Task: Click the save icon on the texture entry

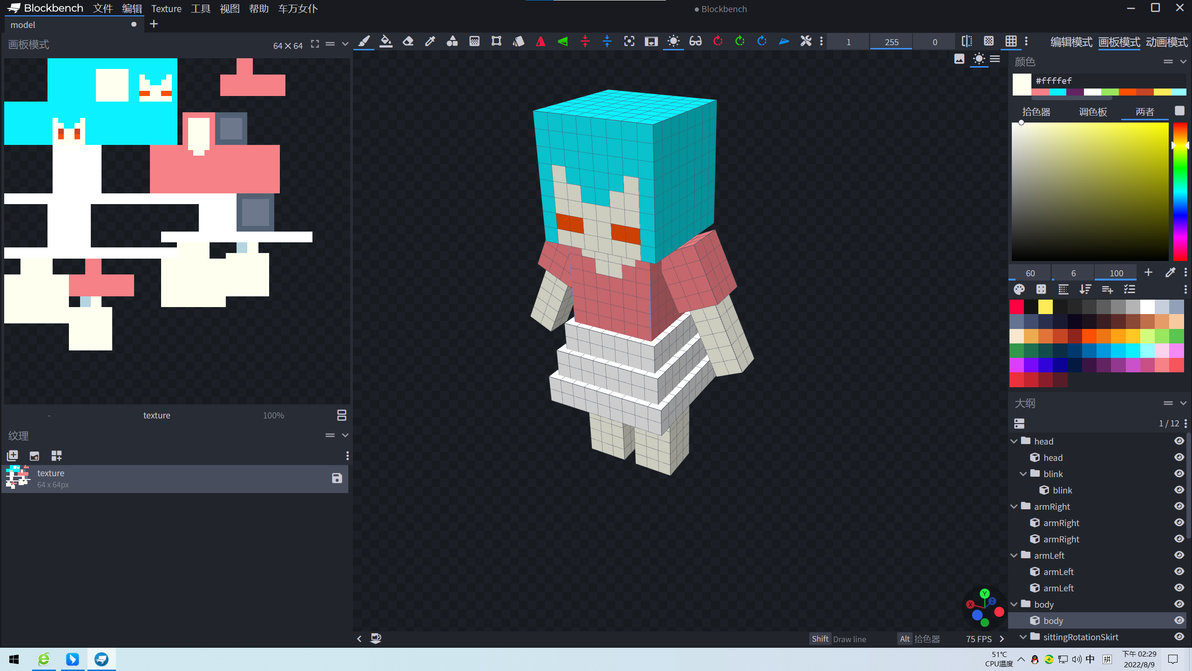Action: (337, 478)
